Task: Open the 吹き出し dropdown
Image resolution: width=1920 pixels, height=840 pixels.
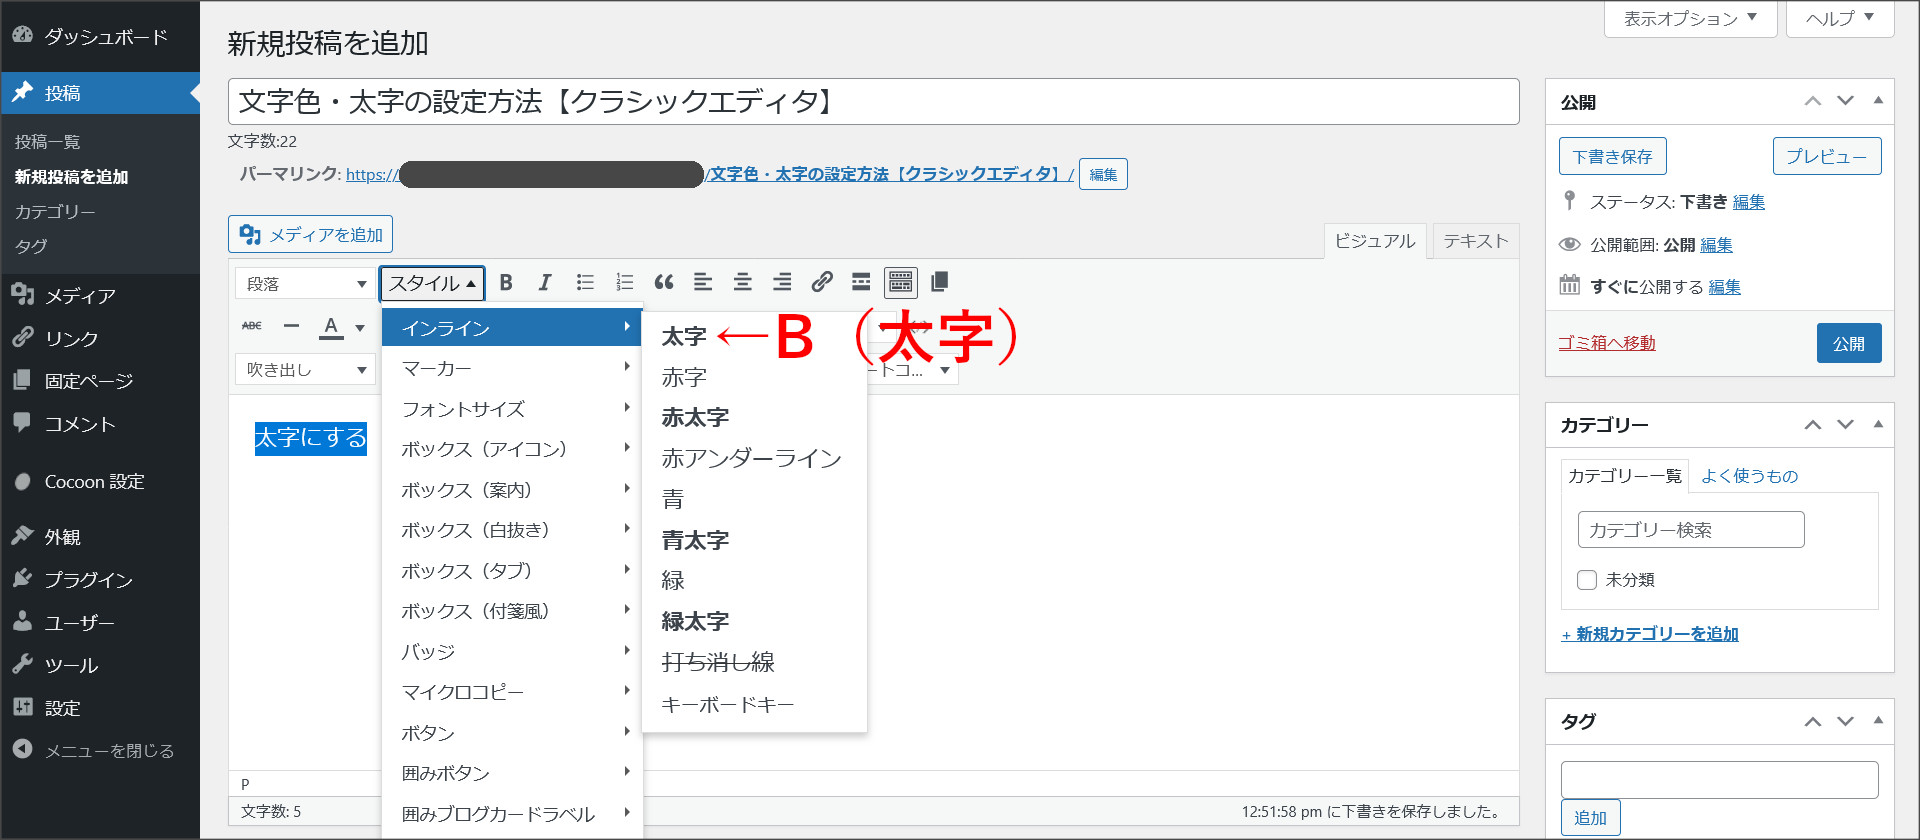Action: [x=304, y=370]
